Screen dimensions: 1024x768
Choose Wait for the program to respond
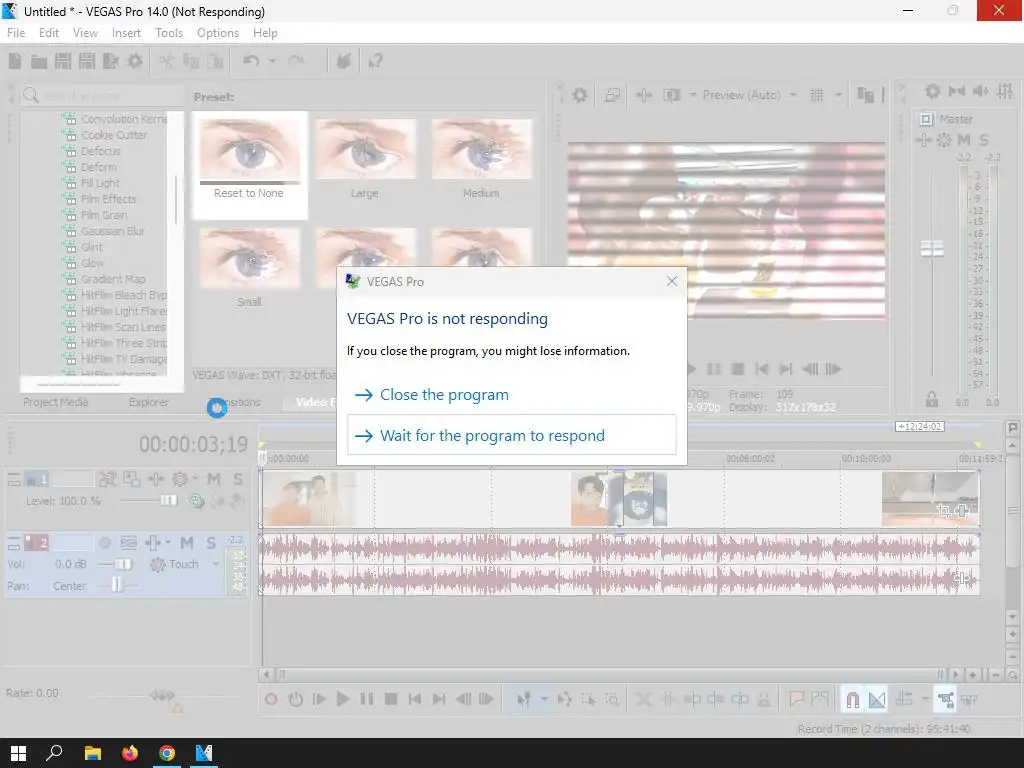click(x=511, y=435)
